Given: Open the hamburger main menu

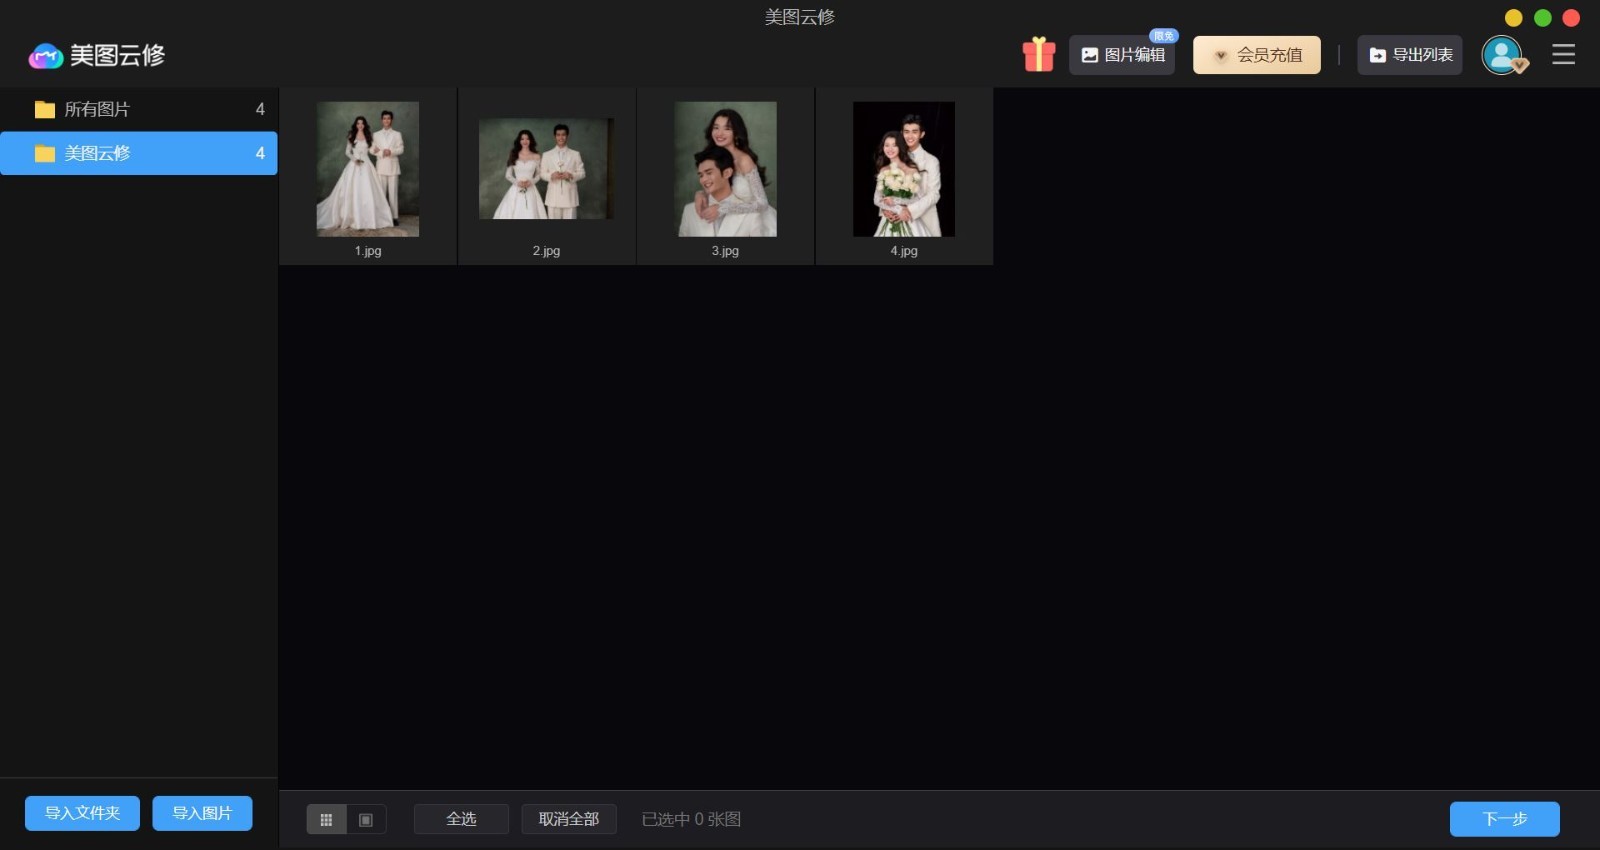Looking at the screenshot, I should 1563,55.
